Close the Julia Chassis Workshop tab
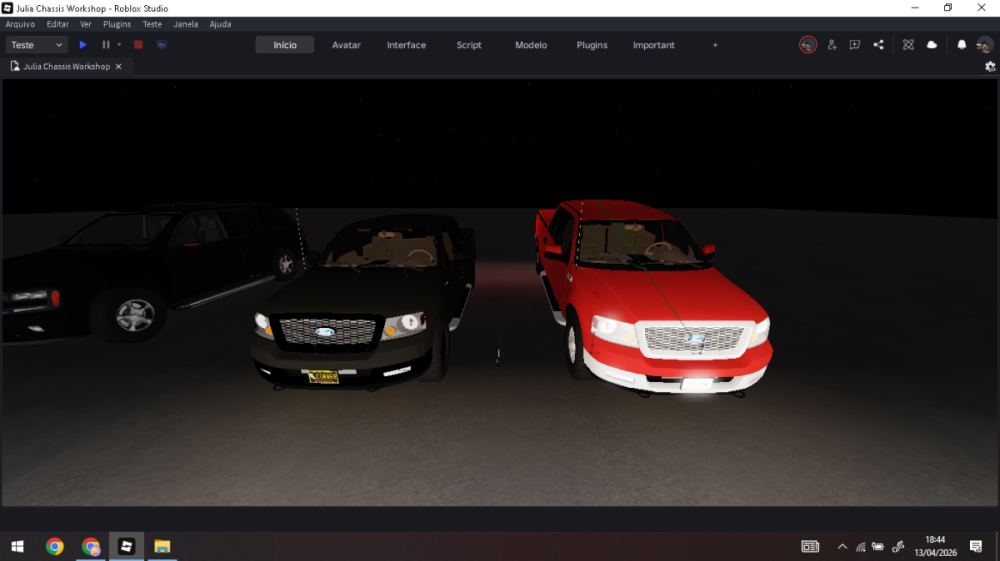The height and width of the screenshot is (561, 1000). 119,66
